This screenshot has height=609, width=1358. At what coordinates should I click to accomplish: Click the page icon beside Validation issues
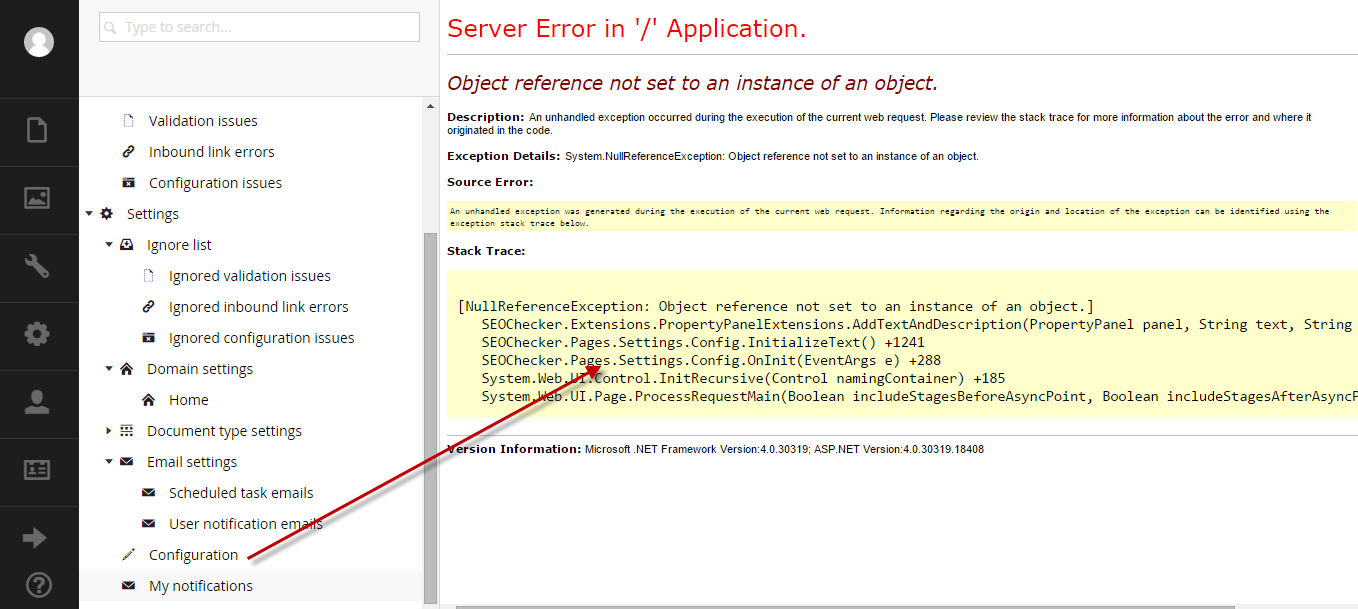pyautogui.click(x=128, y=121)
